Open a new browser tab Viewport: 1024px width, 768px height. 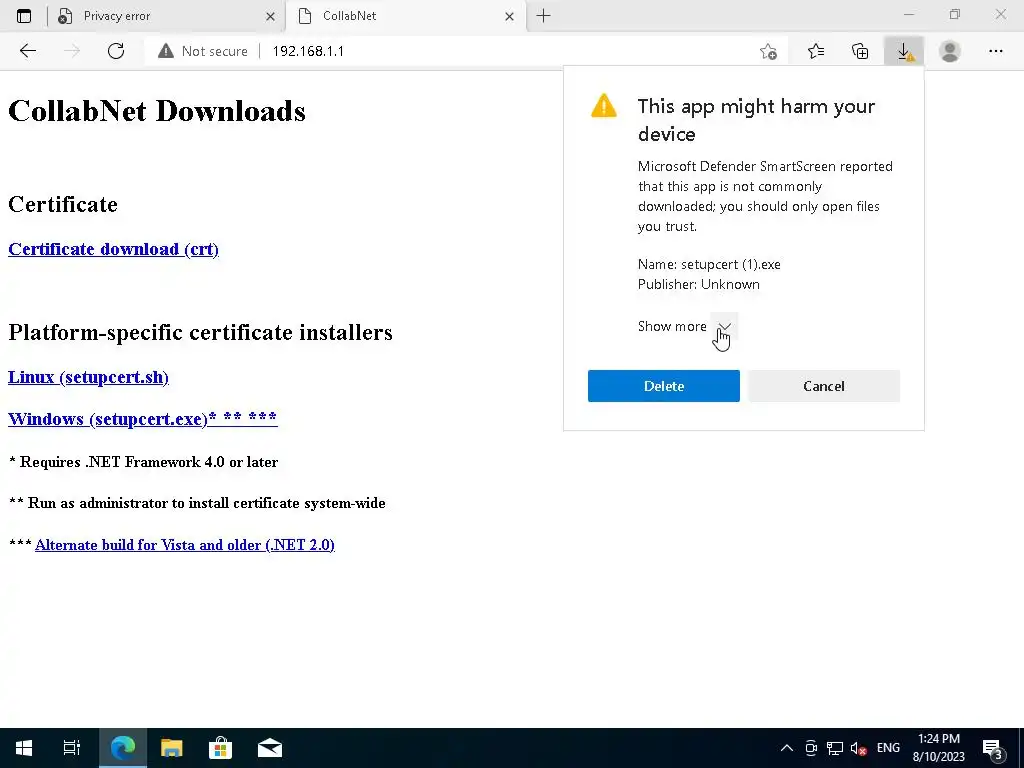pyautogui.click(x=543, y=16)
